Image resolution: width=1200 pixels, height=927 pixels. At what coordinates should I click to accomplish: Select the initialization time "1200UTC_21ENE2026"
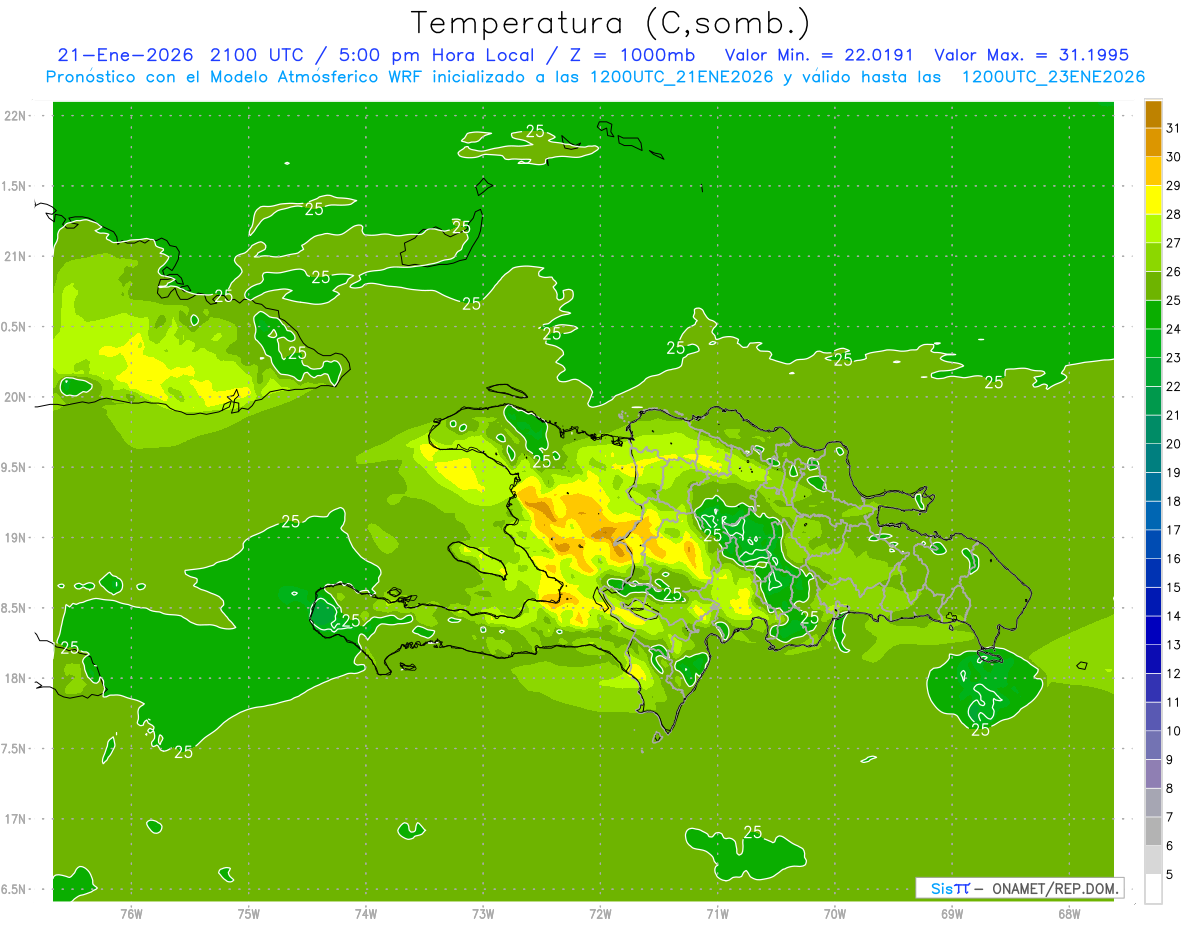pos(681,77)
